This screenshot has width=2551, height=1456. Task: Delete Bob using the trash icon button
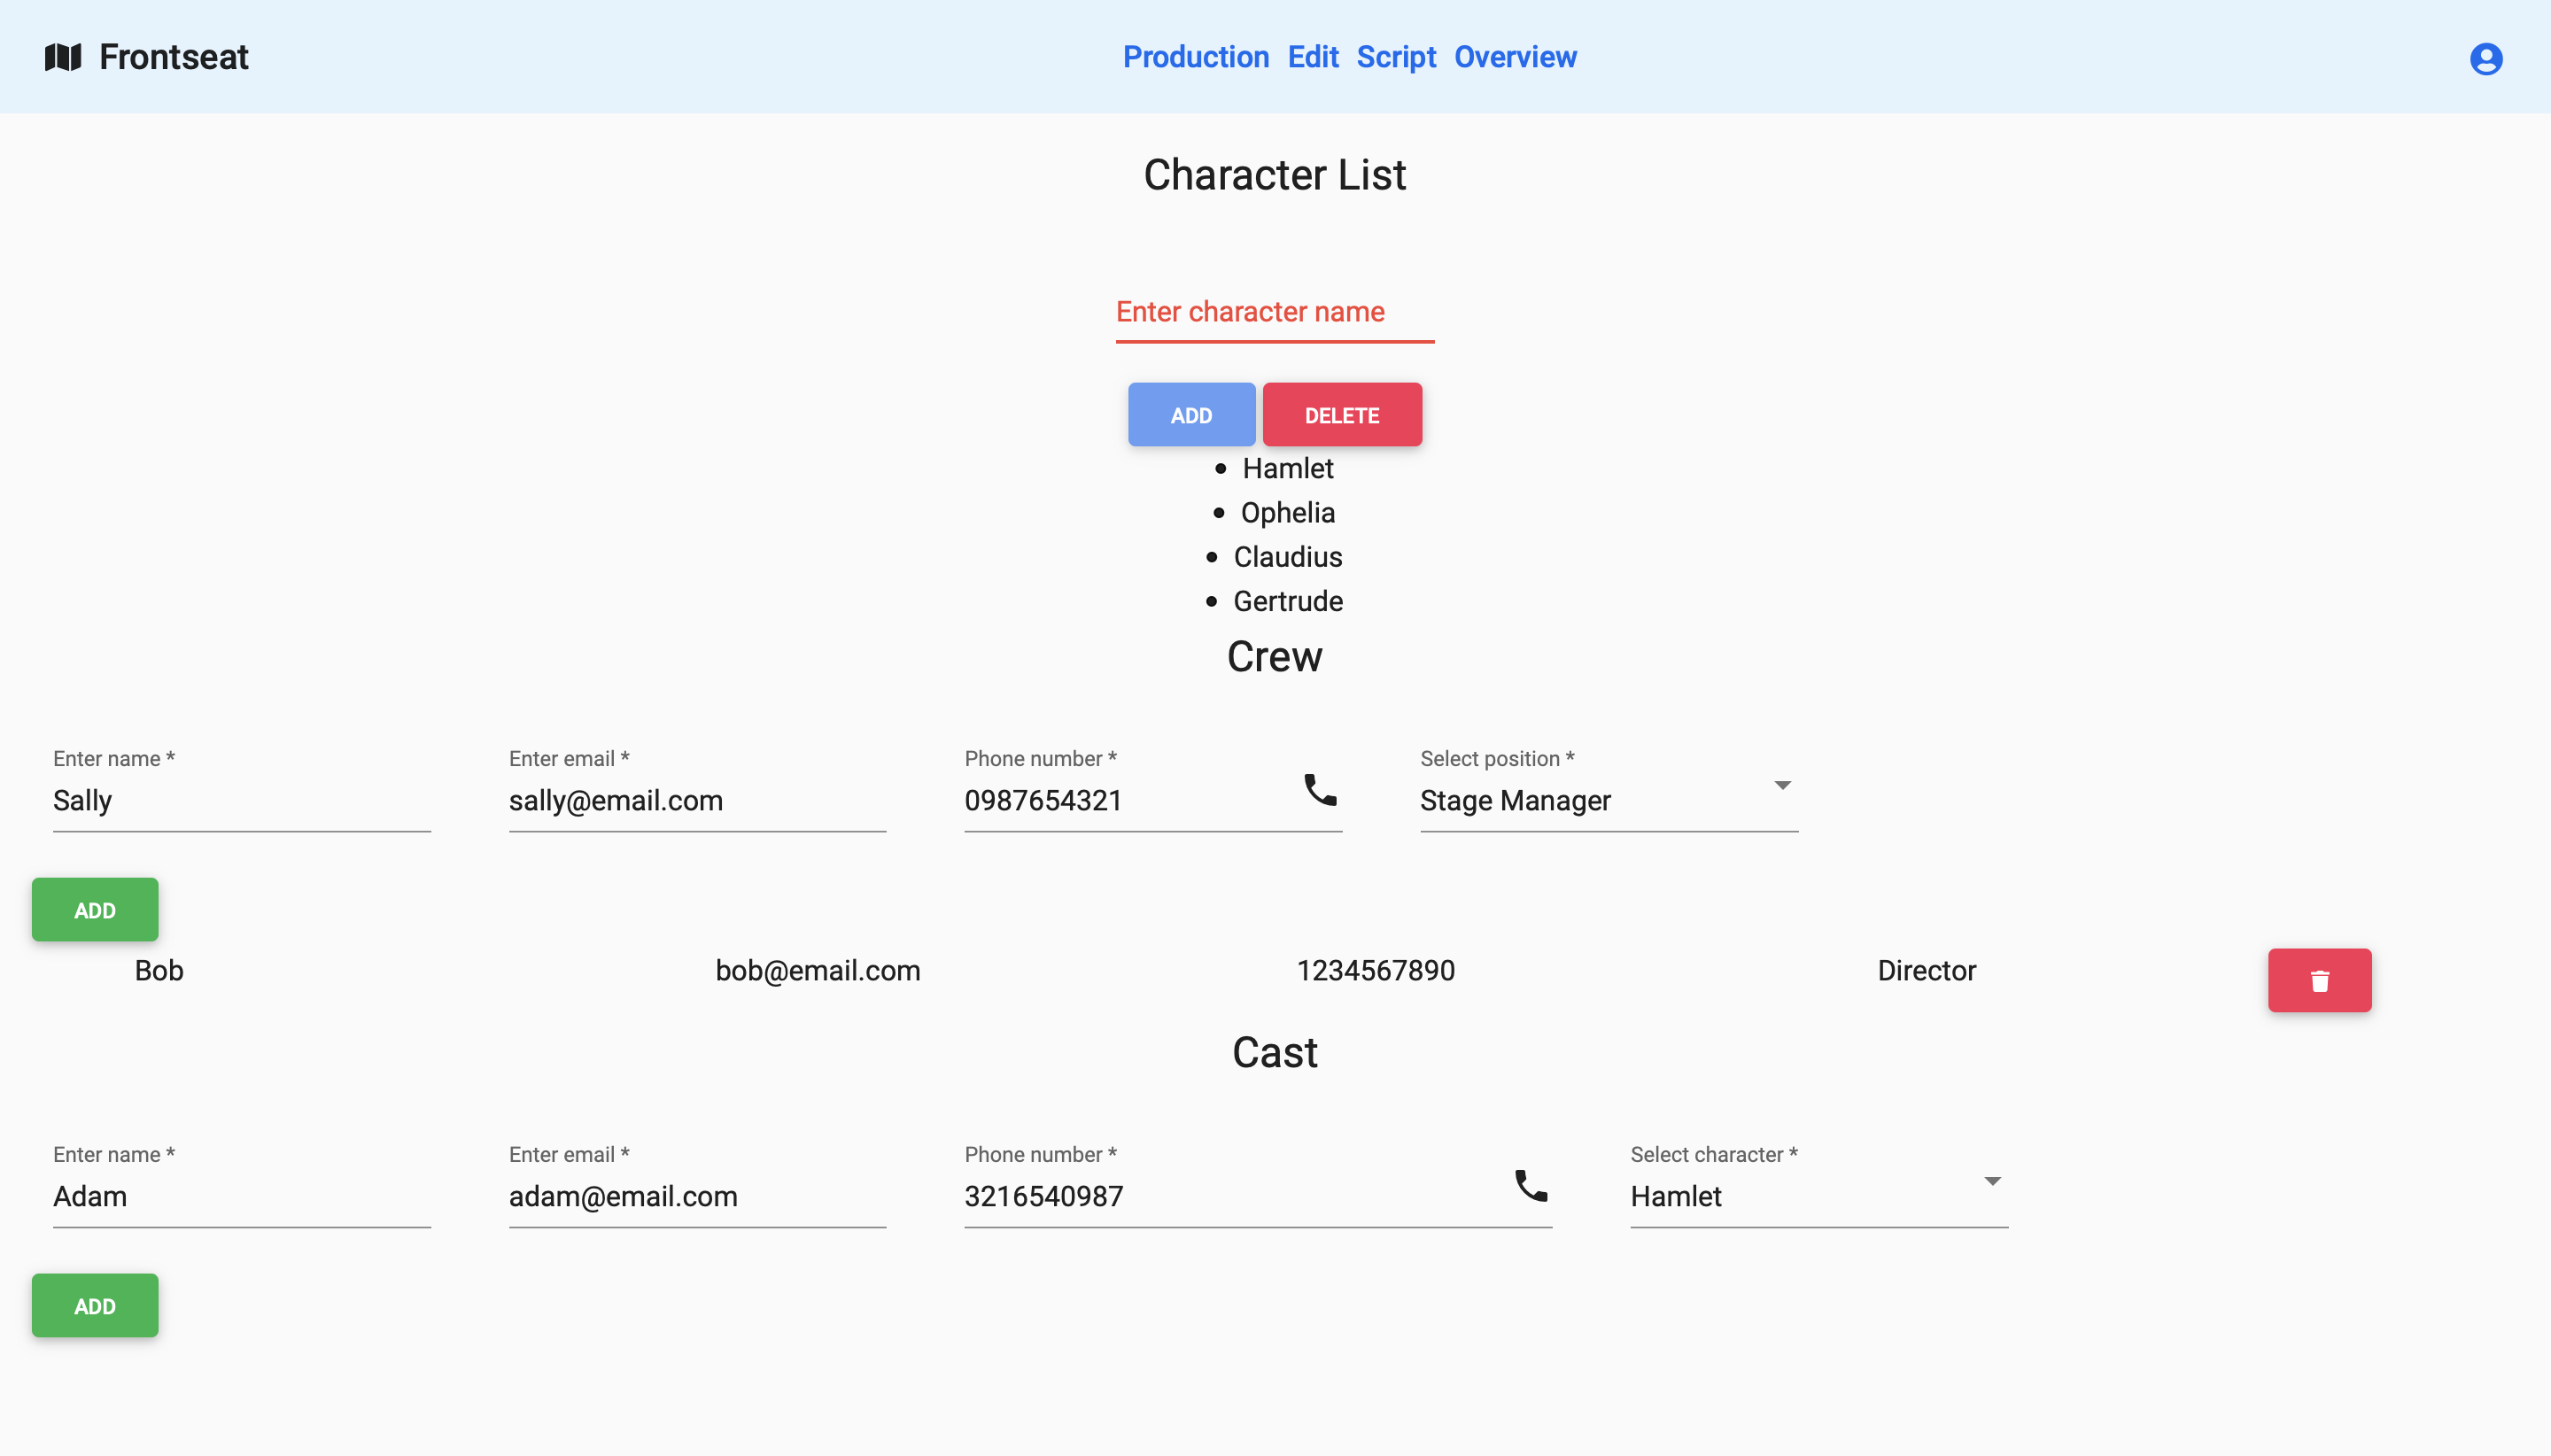click(2319, 980)
